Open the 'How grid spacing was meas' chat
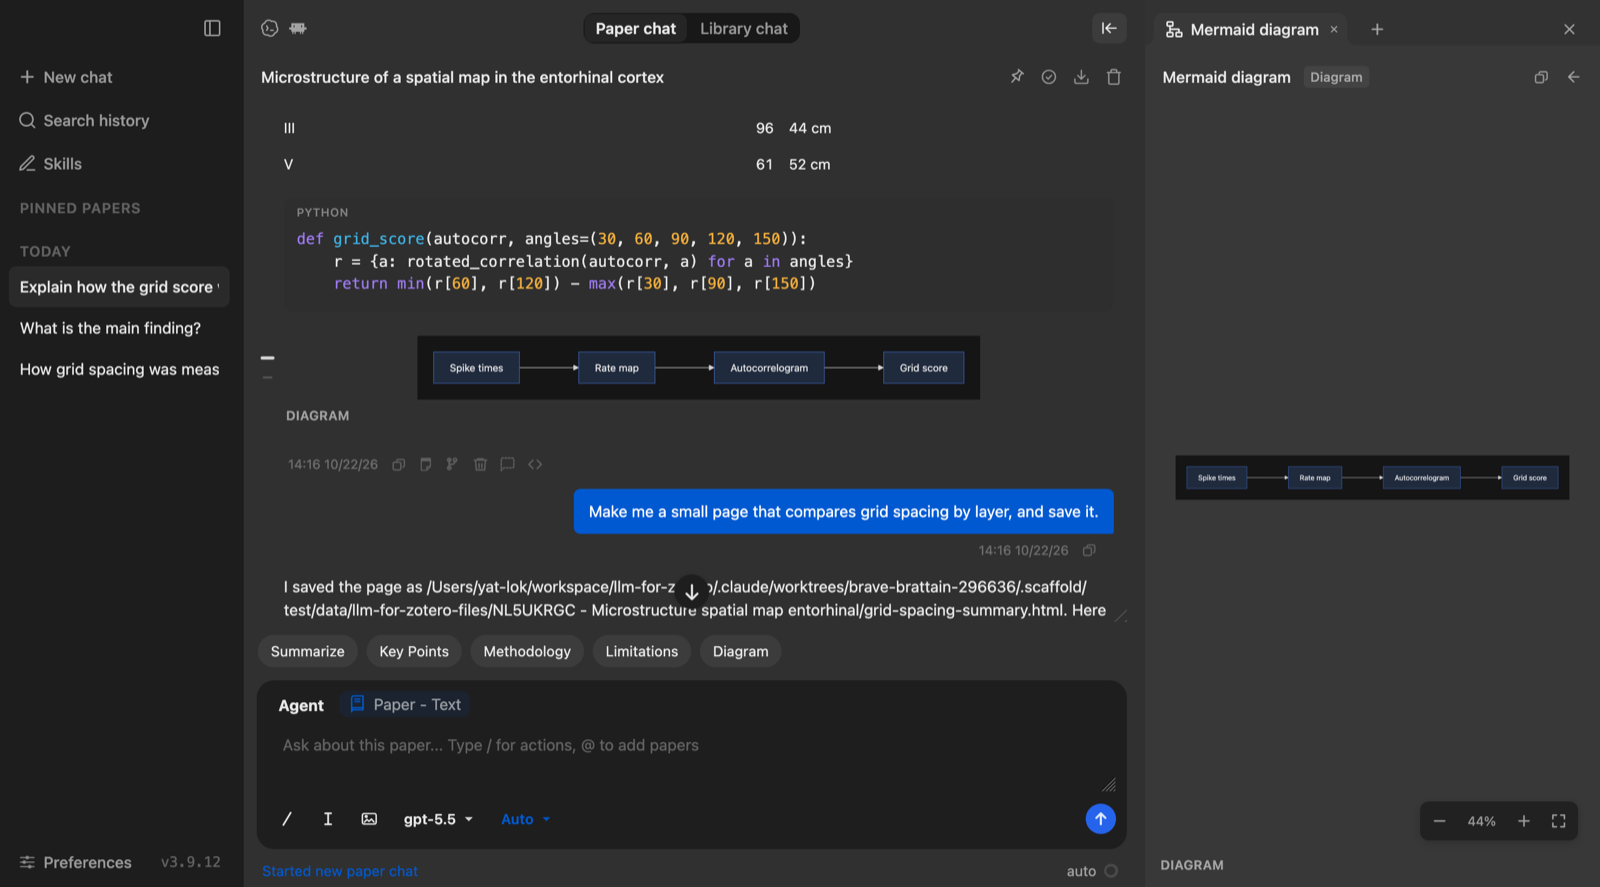 pyautogui.click(x=119, y=369)
